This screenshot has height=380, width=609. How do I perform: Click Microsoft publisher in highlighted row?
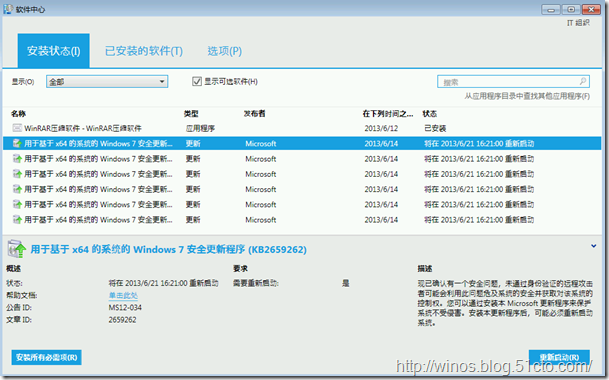[261, 143]
